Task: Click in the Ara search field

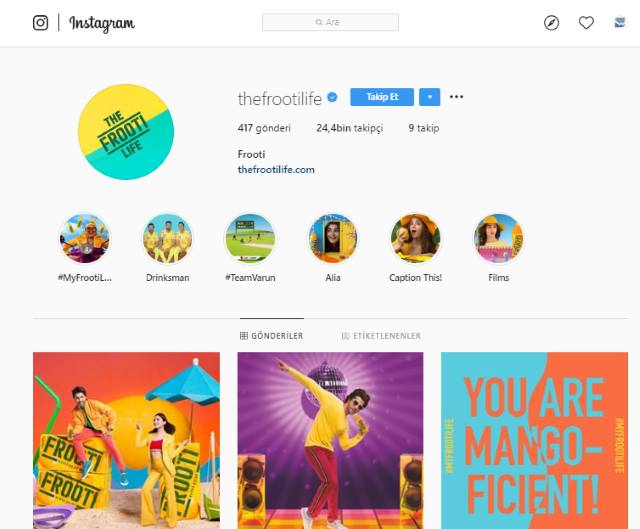Action: point(331,22)
